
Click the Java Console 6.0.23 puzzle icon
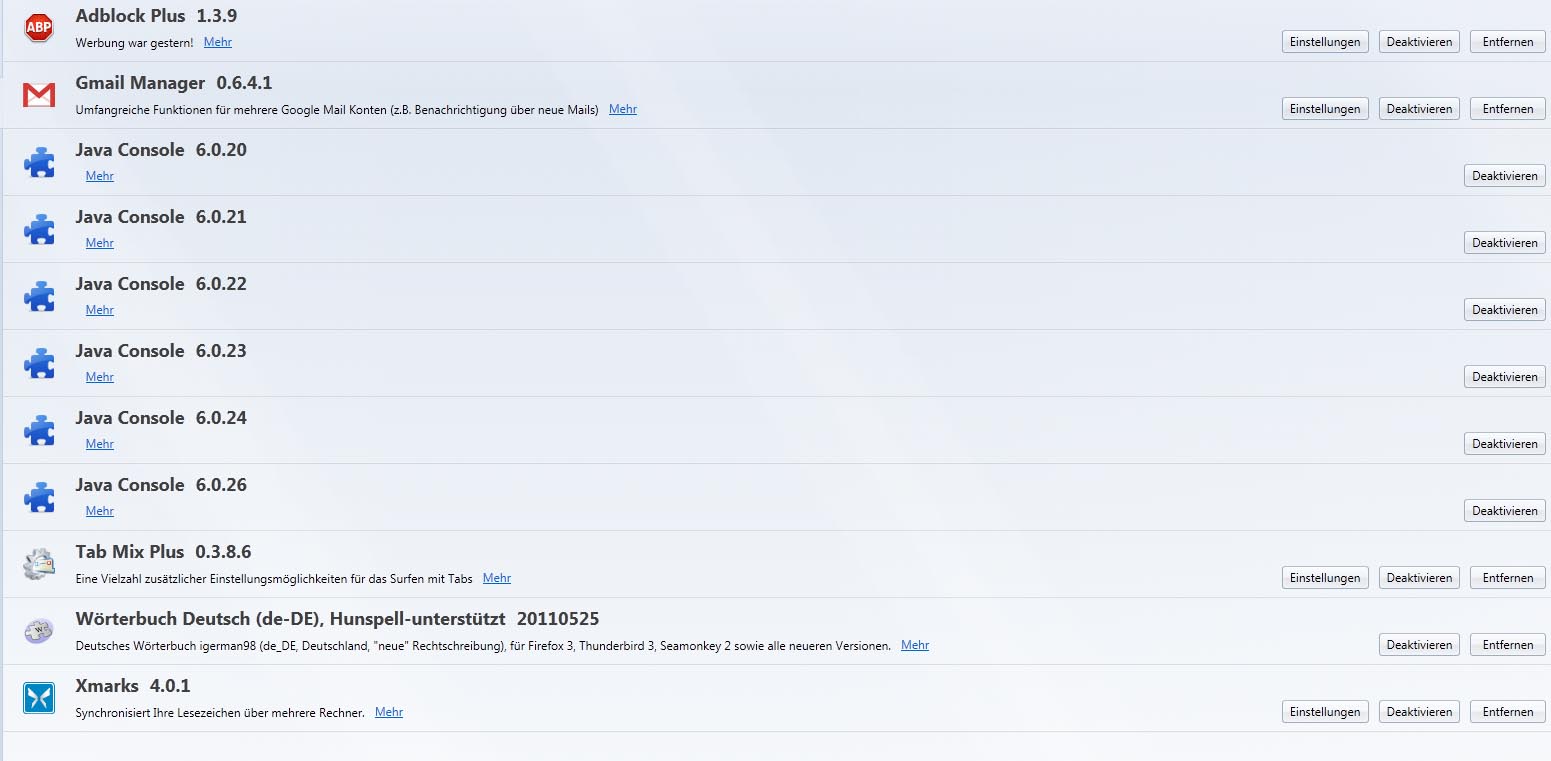pyautogui.click(x=39, y=363)
